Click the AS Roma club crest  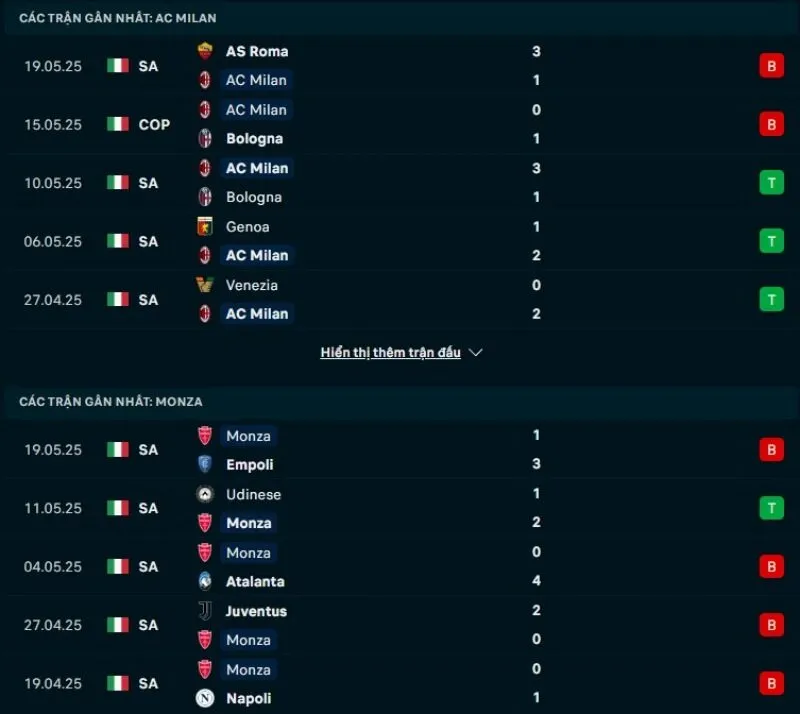tap(206, 50)
